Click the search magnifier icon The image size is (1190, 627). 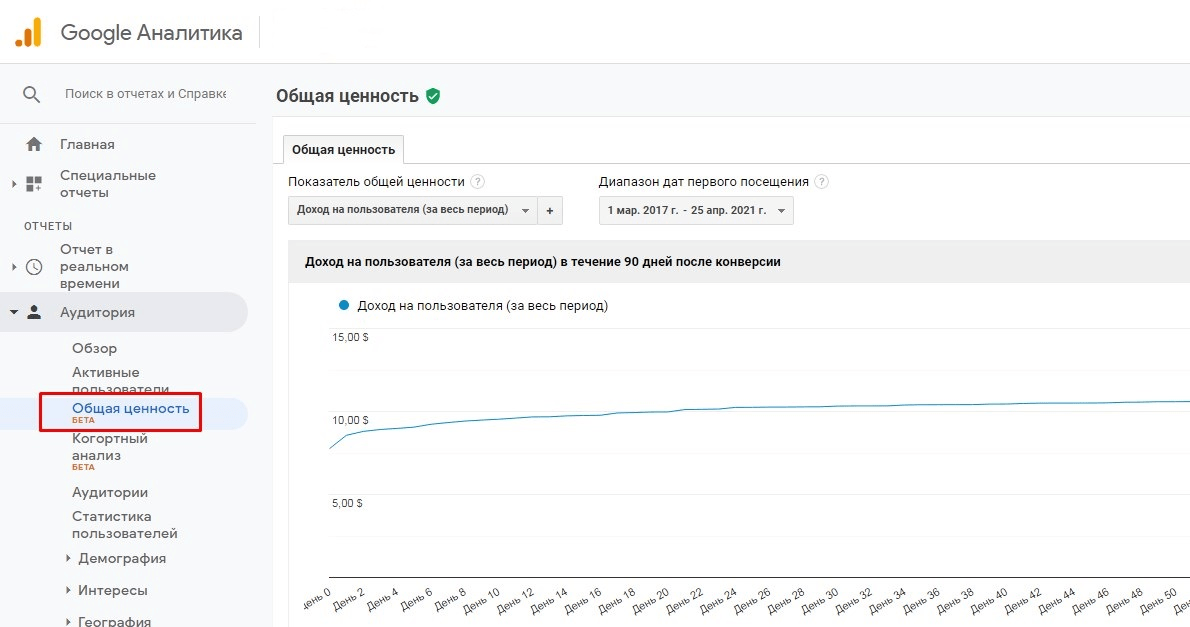[x=32, y=94]
